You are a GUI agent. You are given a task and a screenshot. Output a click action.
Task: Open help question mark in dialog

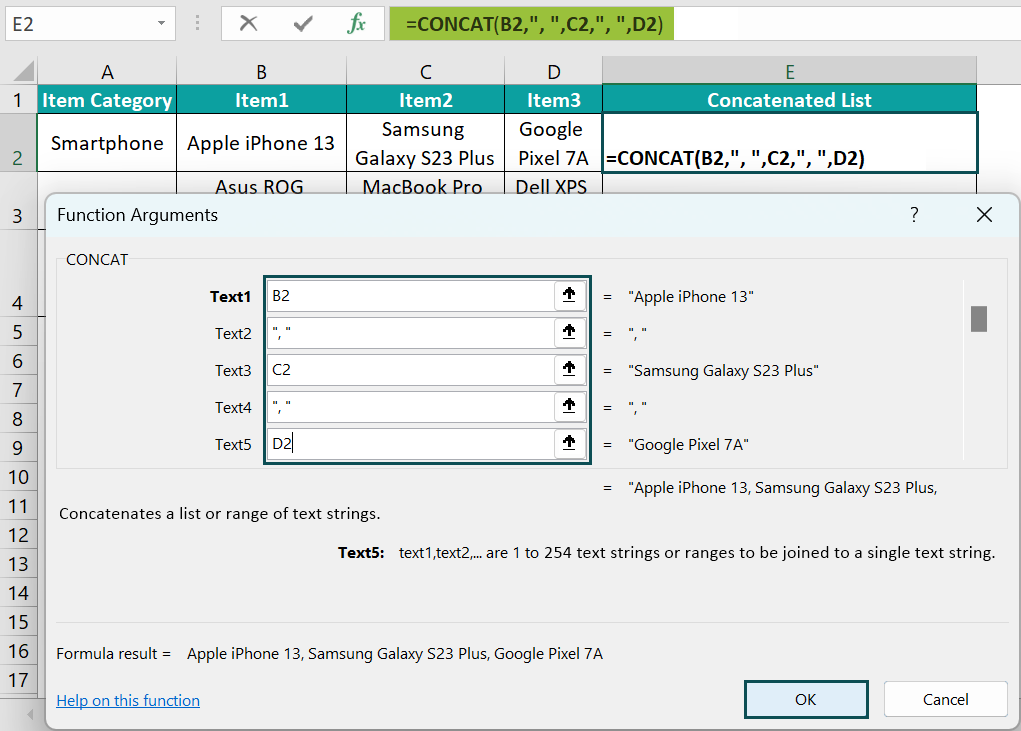(914, 215)
